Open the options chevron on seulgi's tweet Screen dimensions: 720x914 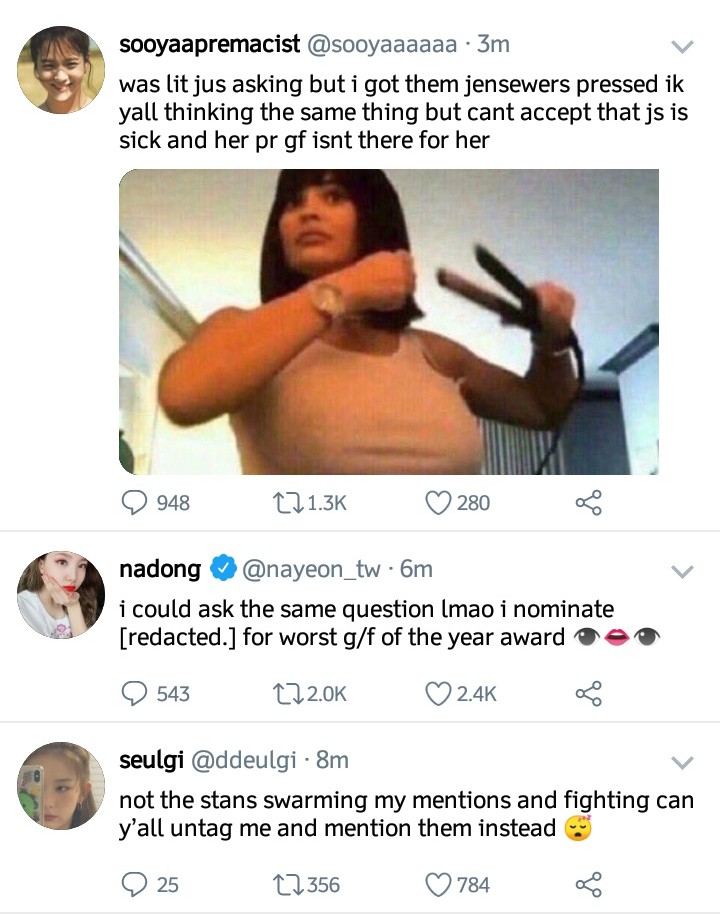(682, 762)
